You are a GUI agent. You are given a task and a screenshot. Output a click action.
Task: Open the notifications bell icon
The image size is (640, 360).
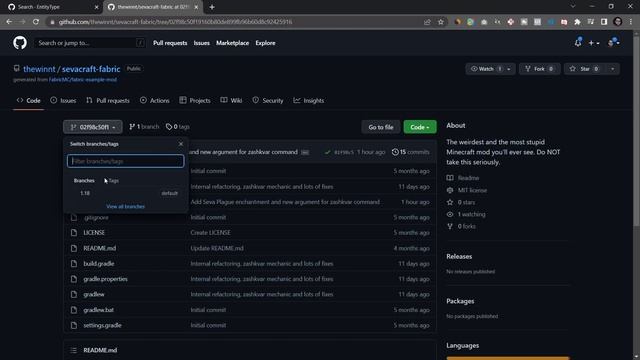tap(578, 42)
